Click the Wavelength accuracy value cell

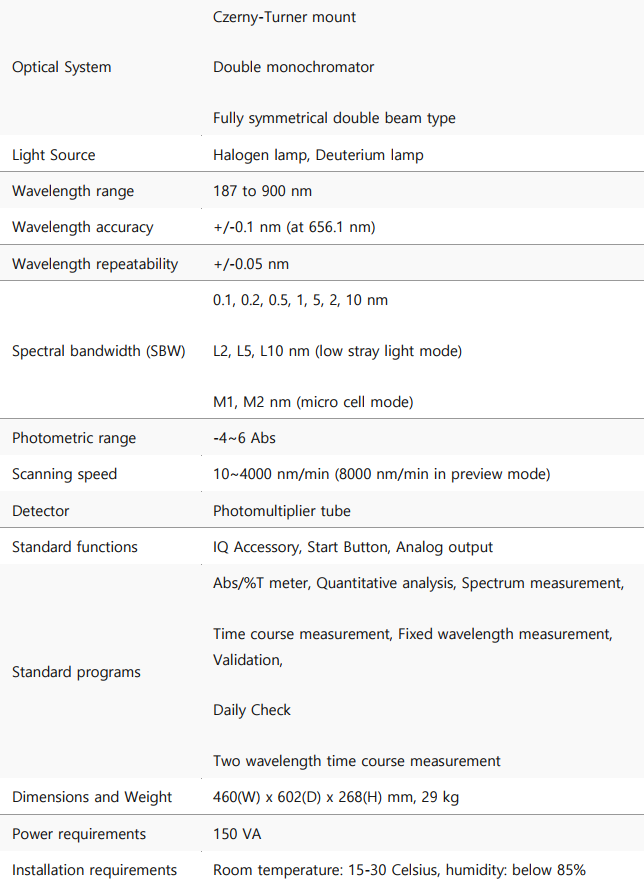tap(294, 227)
